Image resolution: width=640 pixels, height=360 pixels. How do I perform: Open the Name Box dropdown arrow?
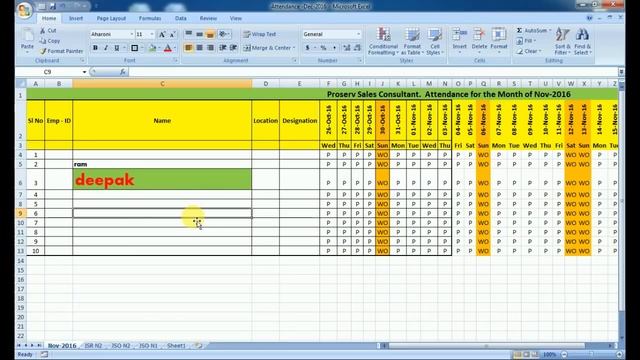click(x=84, y=72)
